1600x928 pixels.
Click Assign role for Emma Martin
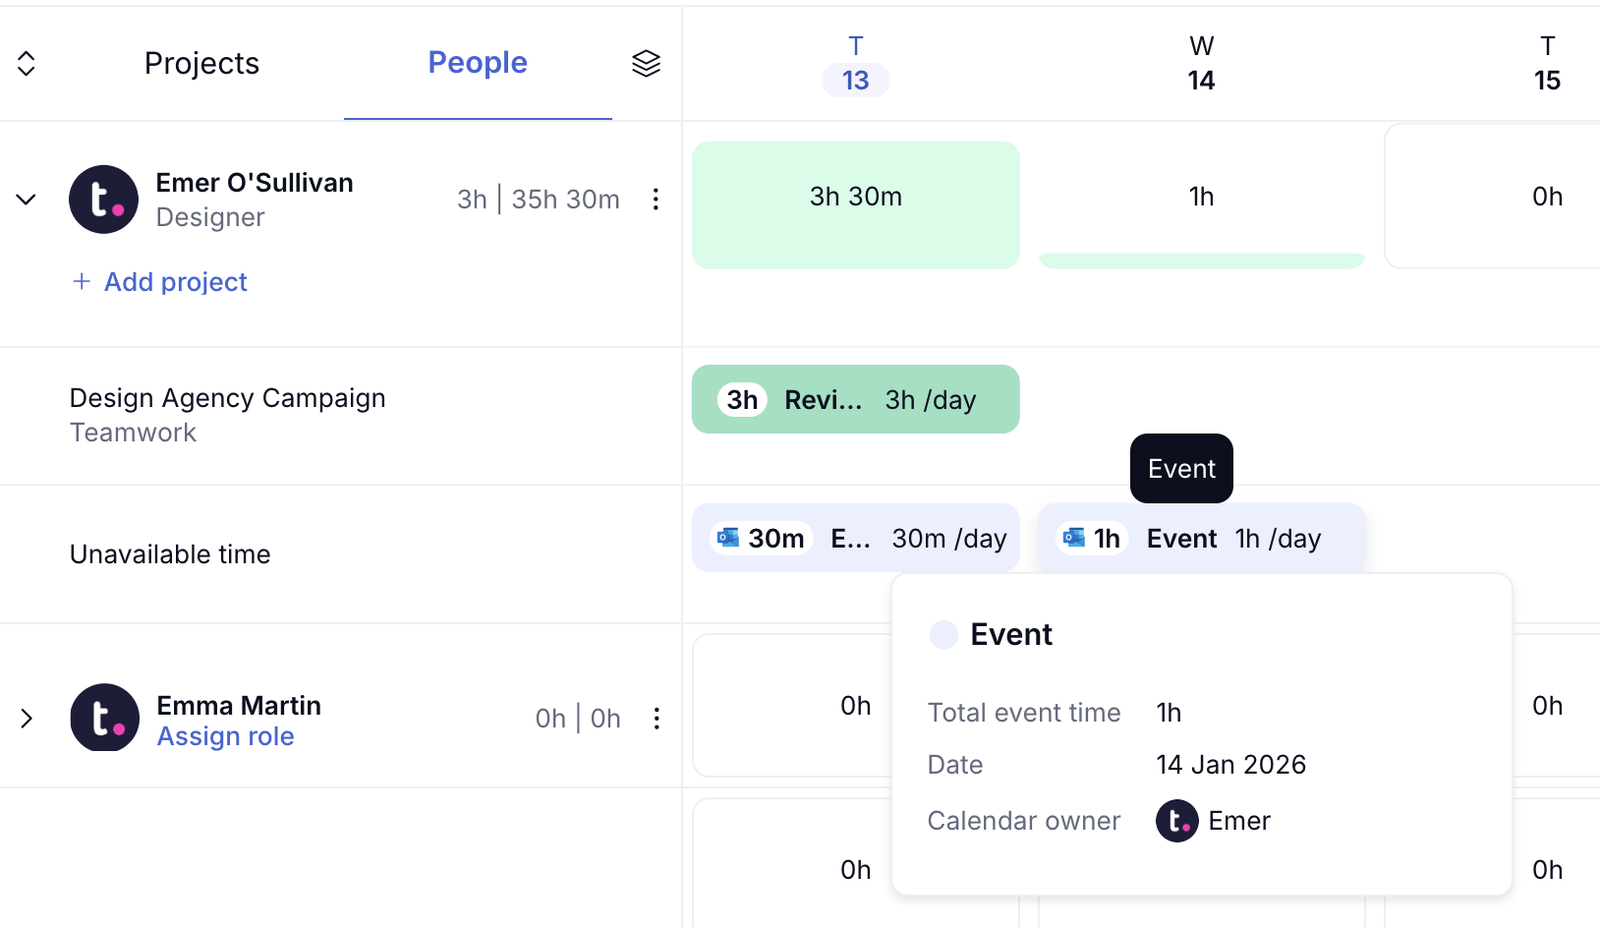(x=225, y=737)
